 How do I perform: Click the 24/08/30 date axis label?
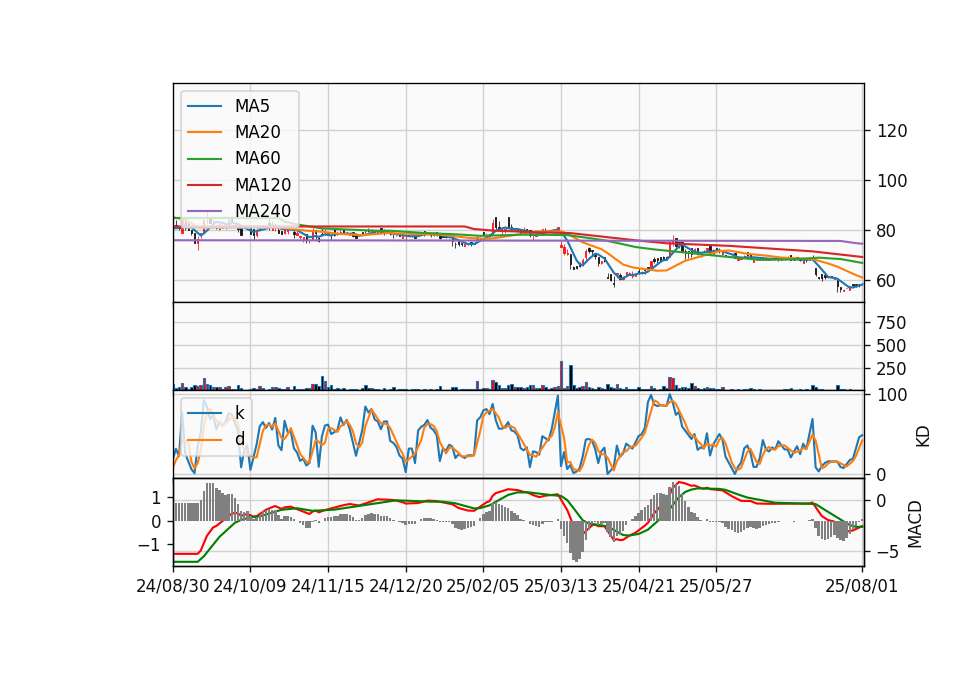(173, 586)
